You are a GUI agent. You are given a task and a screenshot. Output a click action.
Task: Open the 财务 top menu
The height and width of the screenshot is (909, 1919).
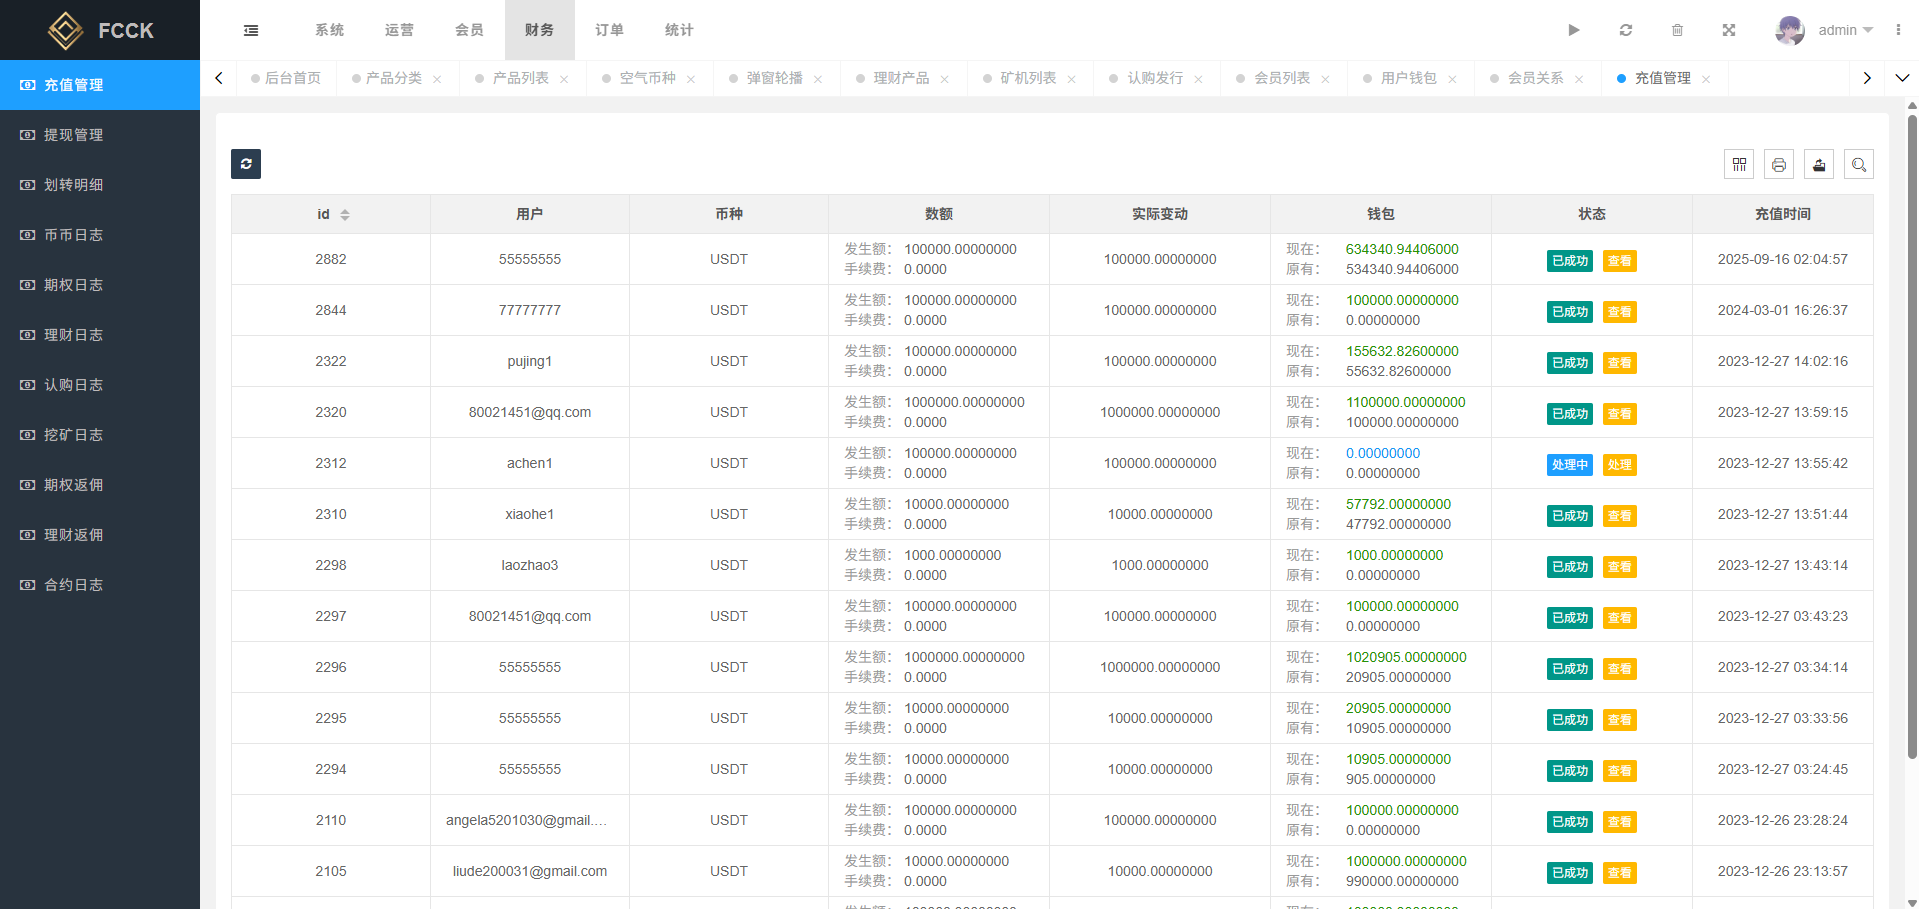tap(539, 30)
